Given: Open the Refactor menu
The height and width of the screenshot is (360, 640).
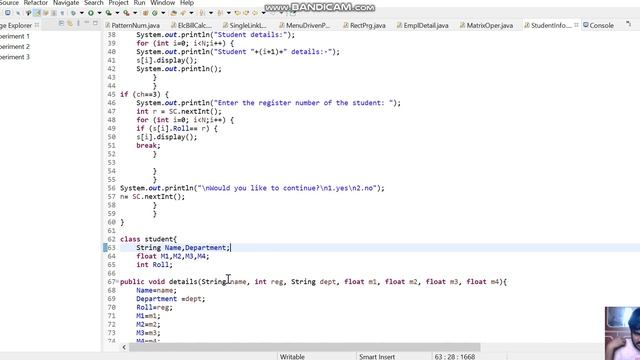Looking at the screenshot, I should (36, 3).
